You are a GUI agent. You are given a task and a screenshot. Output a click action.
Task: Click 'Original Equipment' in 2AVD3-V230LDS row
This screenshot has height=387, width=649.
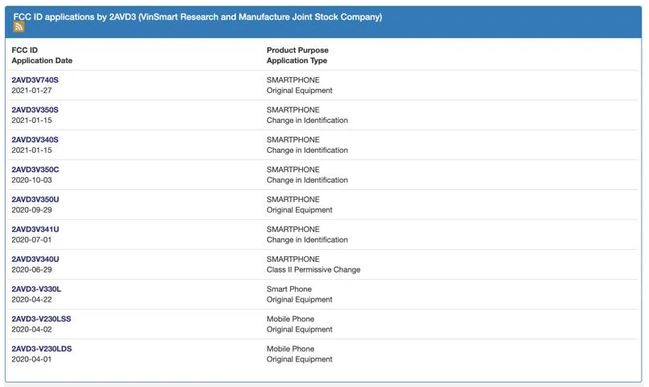pyautogui.click(x=300, y=359)
